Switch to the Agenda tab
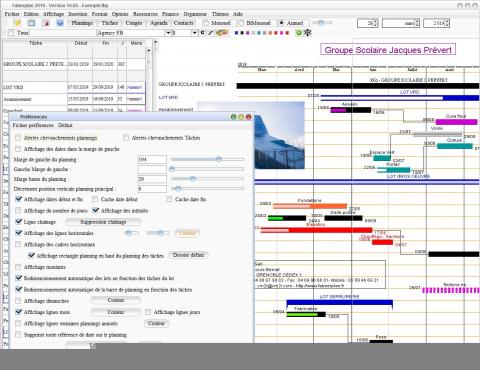 pos(159,23)
